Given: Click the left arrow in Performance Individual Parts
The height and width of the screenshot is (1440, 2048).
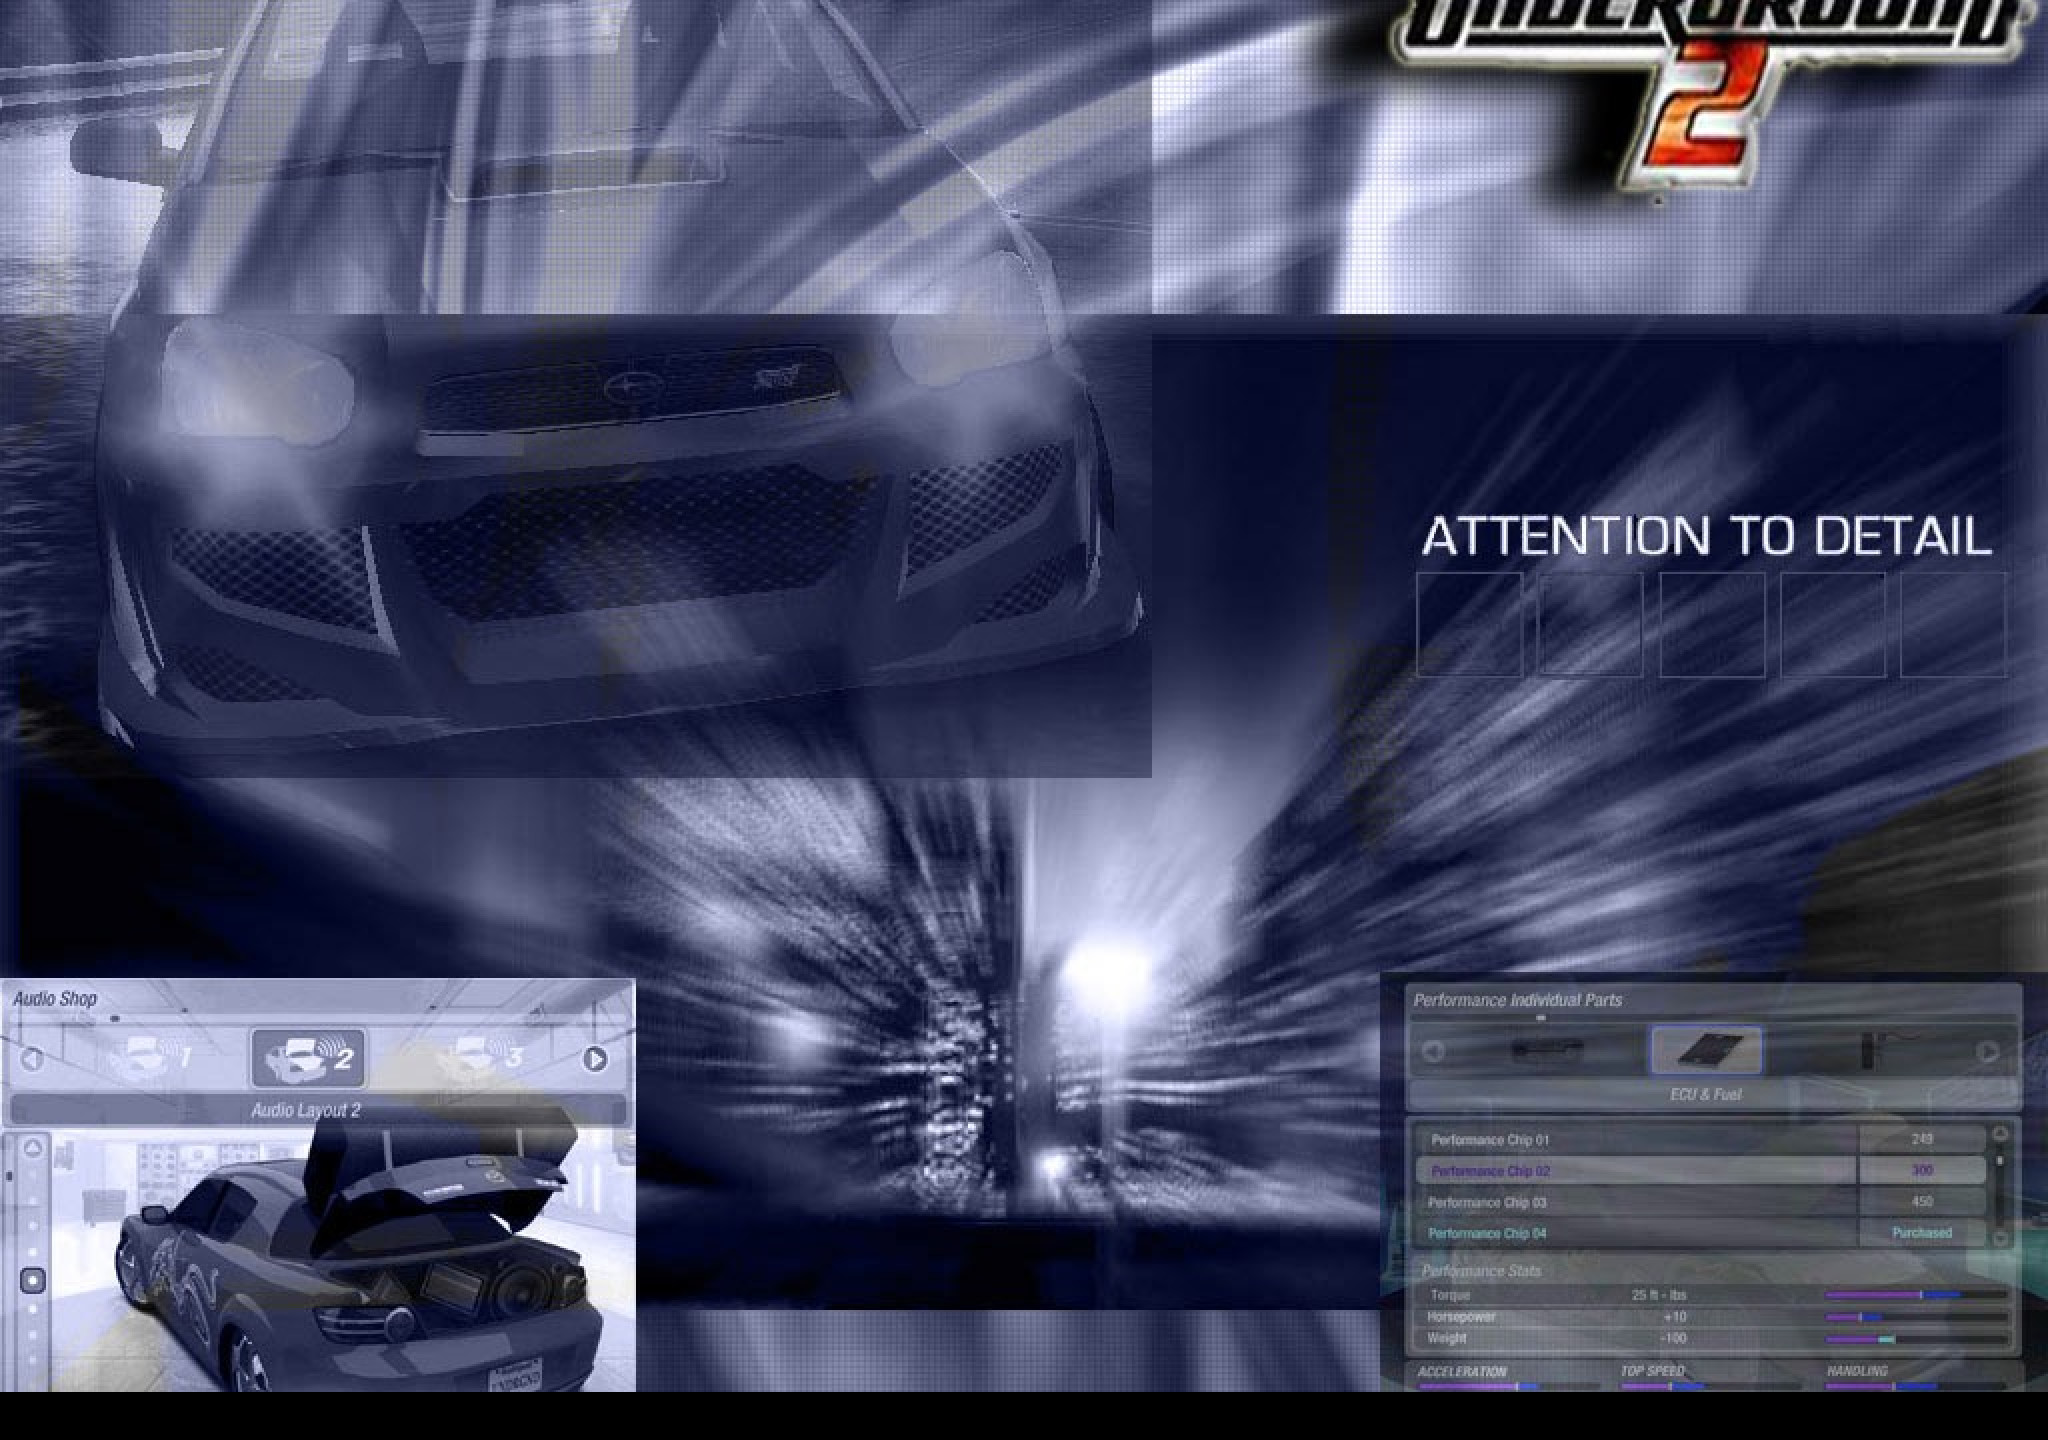Looking at the screenshot, I should pyautogui.click(x=1433, y=1051).
